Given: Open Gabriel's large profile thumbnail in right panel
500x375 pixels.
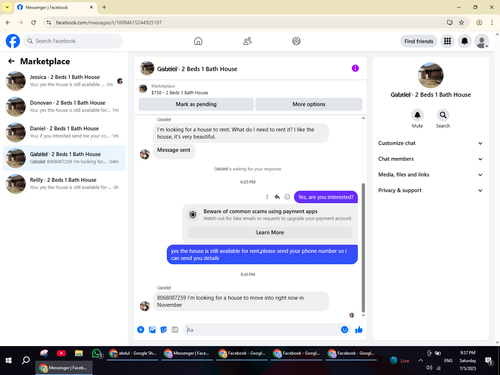Looking at the screenshot, I should [430, 75].
